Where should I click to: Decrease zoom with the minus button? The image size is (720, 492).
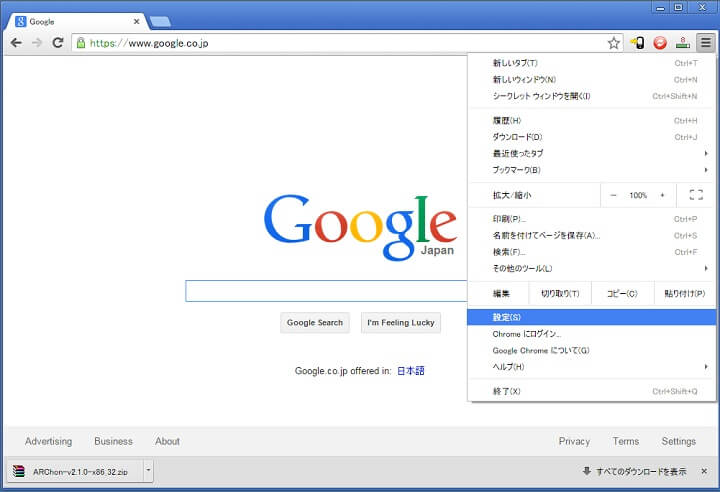tap(613, 195)
